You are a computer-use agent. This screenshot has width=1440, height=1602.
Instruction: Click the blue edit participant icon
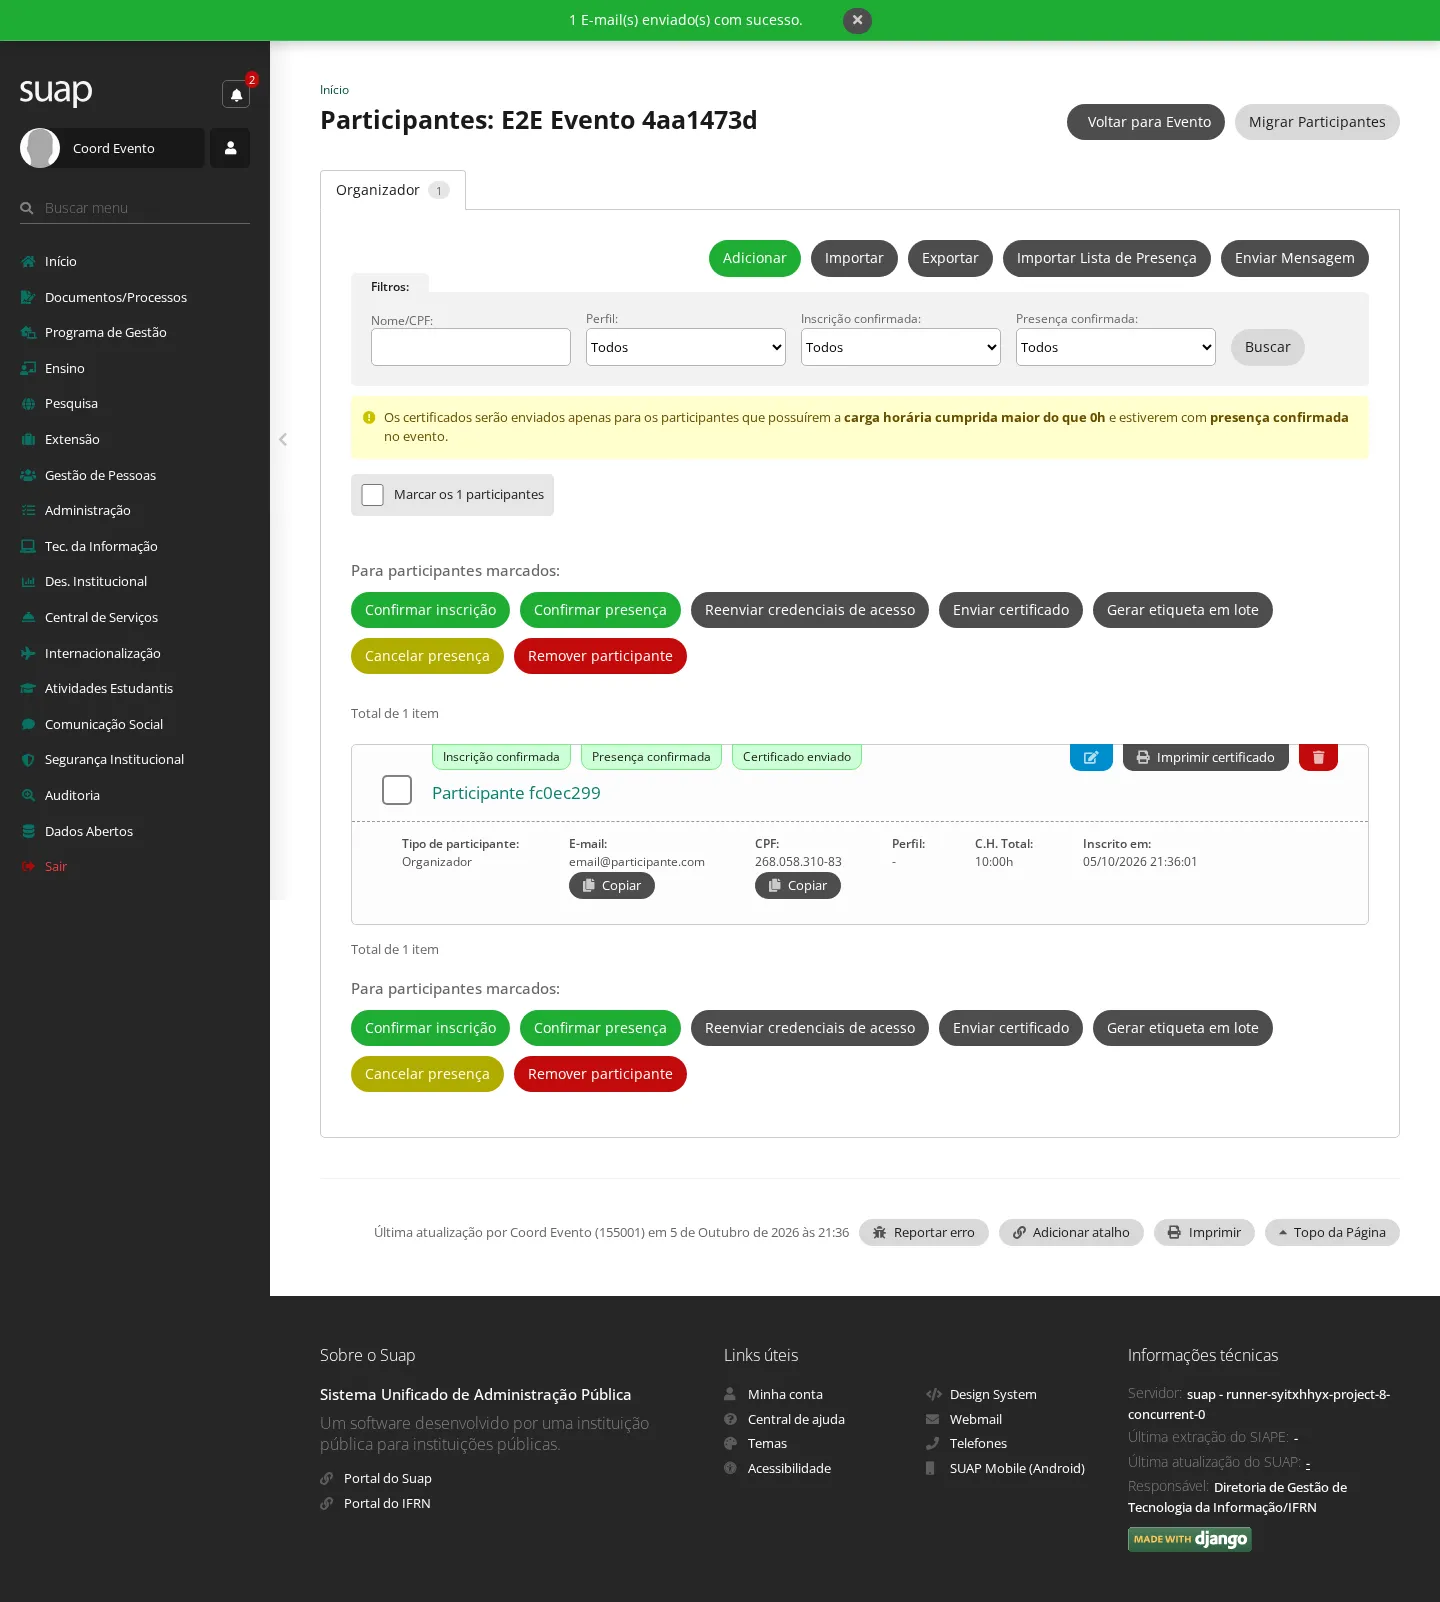click(x=1091, y=757)
